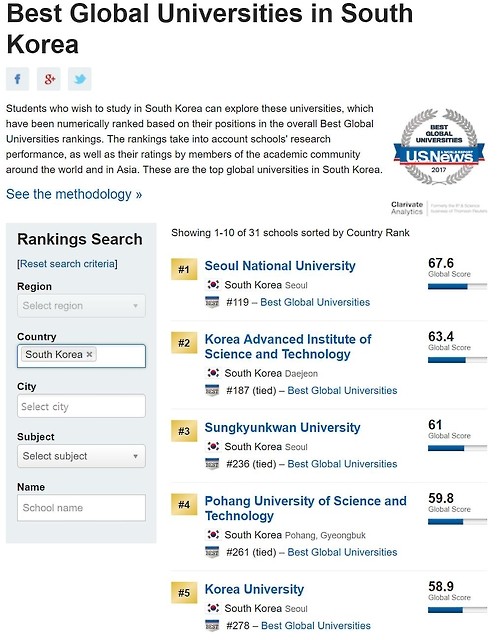The image size is (499, 640).
Task: Remove South Korea country filter tag
Action: [89, 354]
